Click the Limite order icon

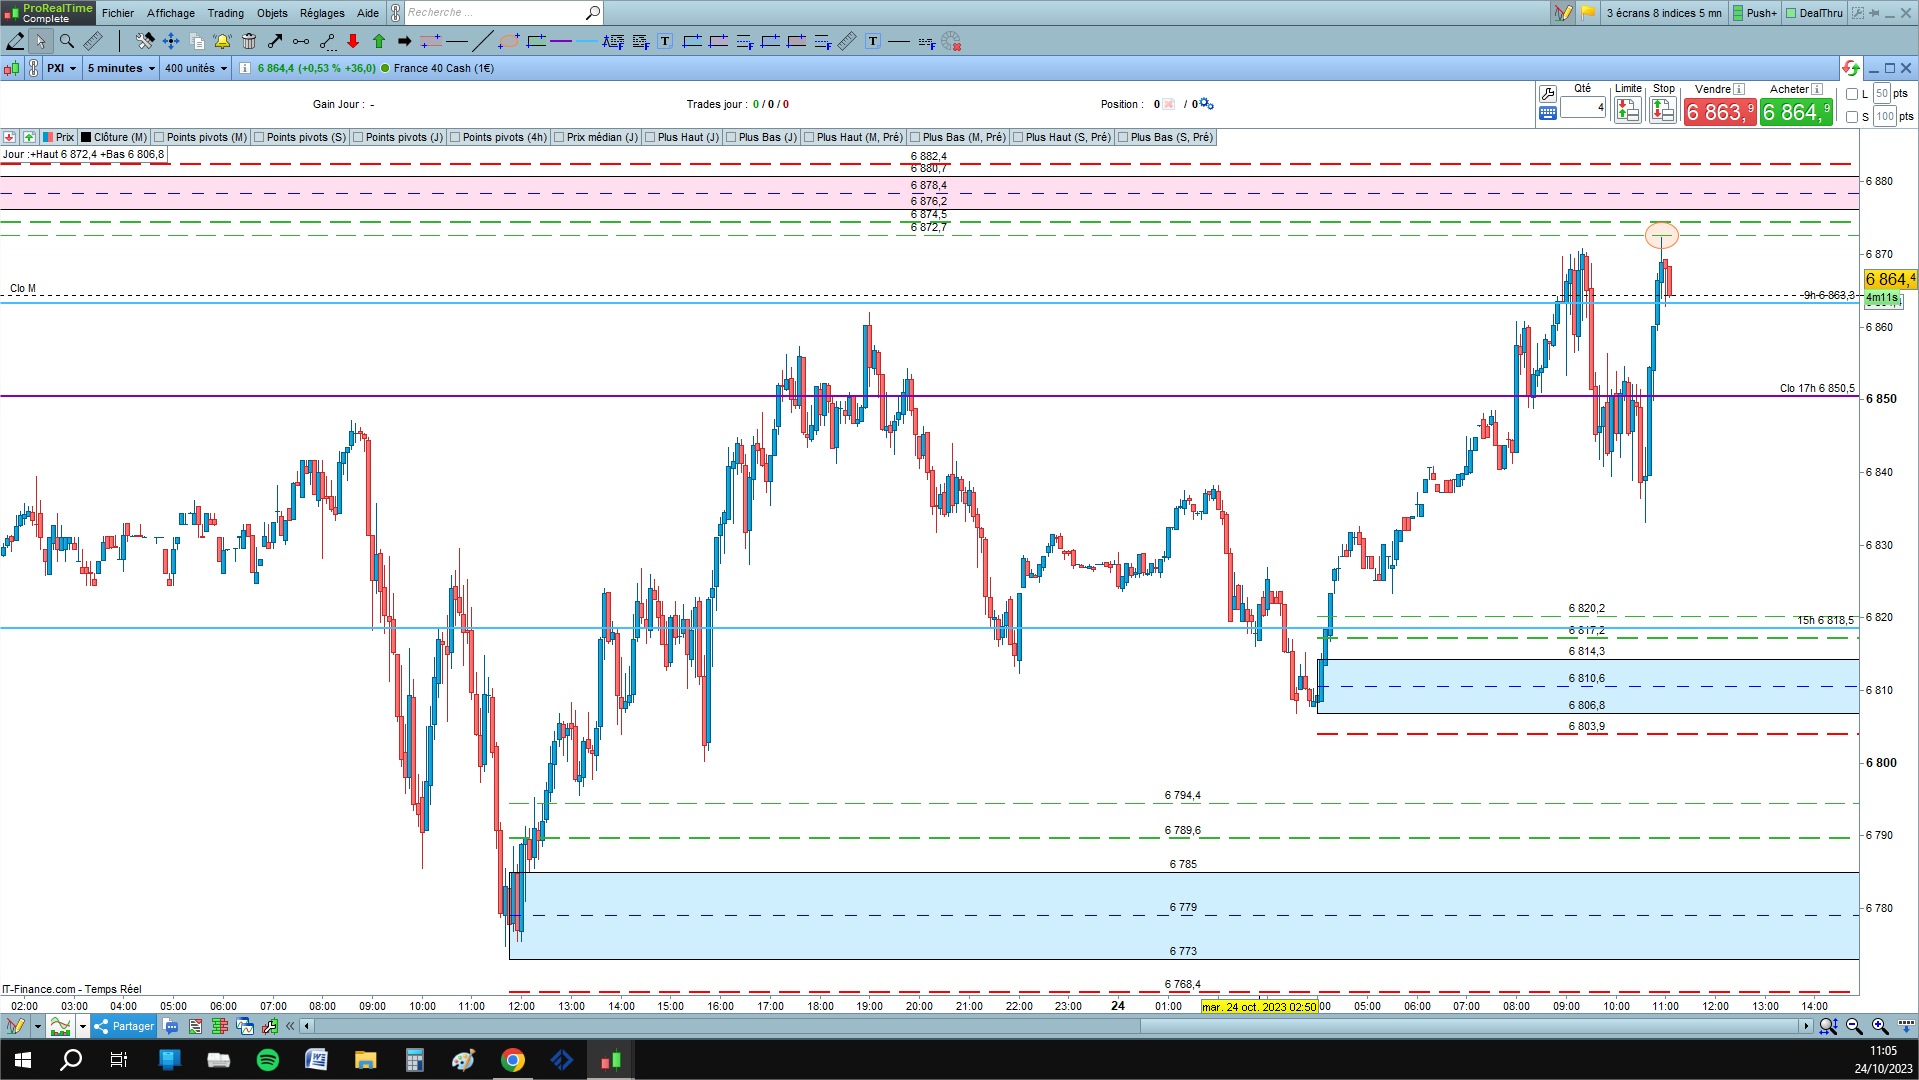1627,110
